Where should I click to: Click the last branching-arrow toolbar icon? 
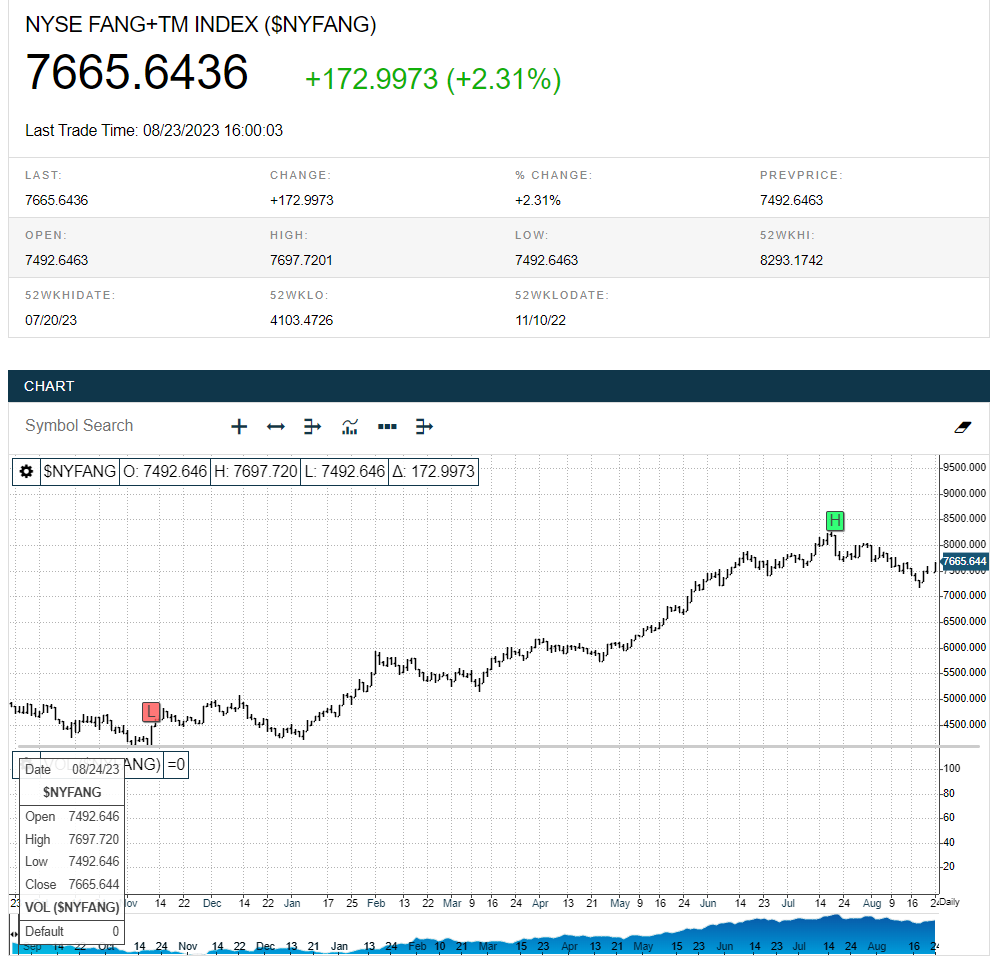coord(424,427)
